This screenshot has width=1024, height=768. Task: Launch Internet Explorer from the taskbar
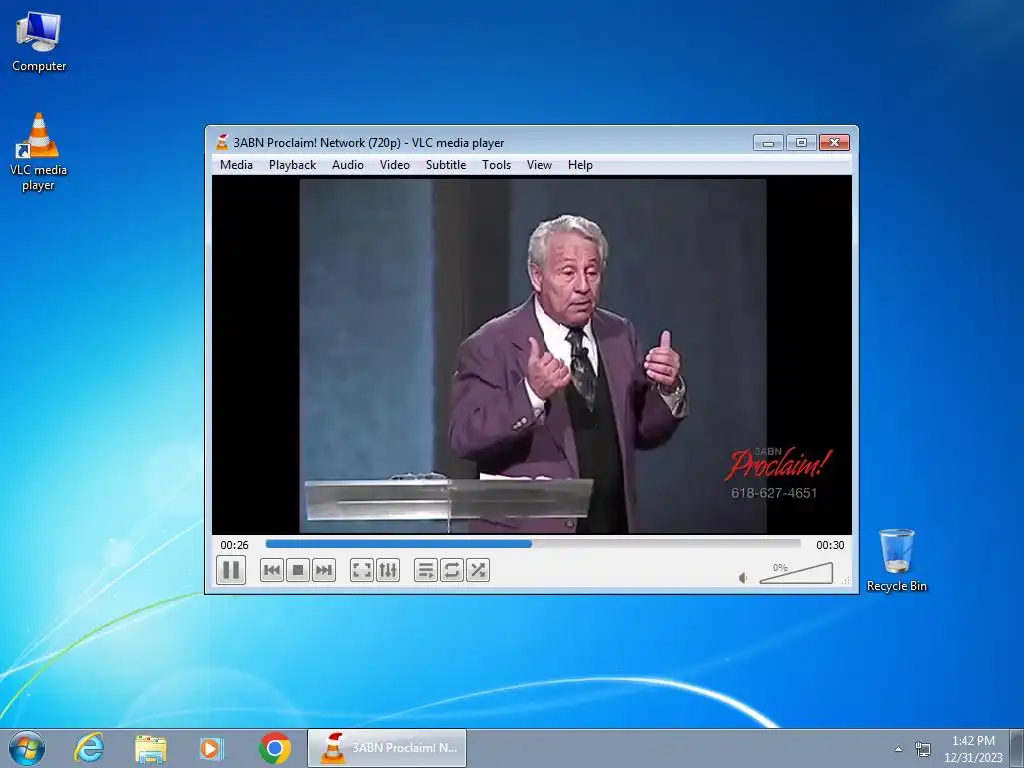point(89,748)
